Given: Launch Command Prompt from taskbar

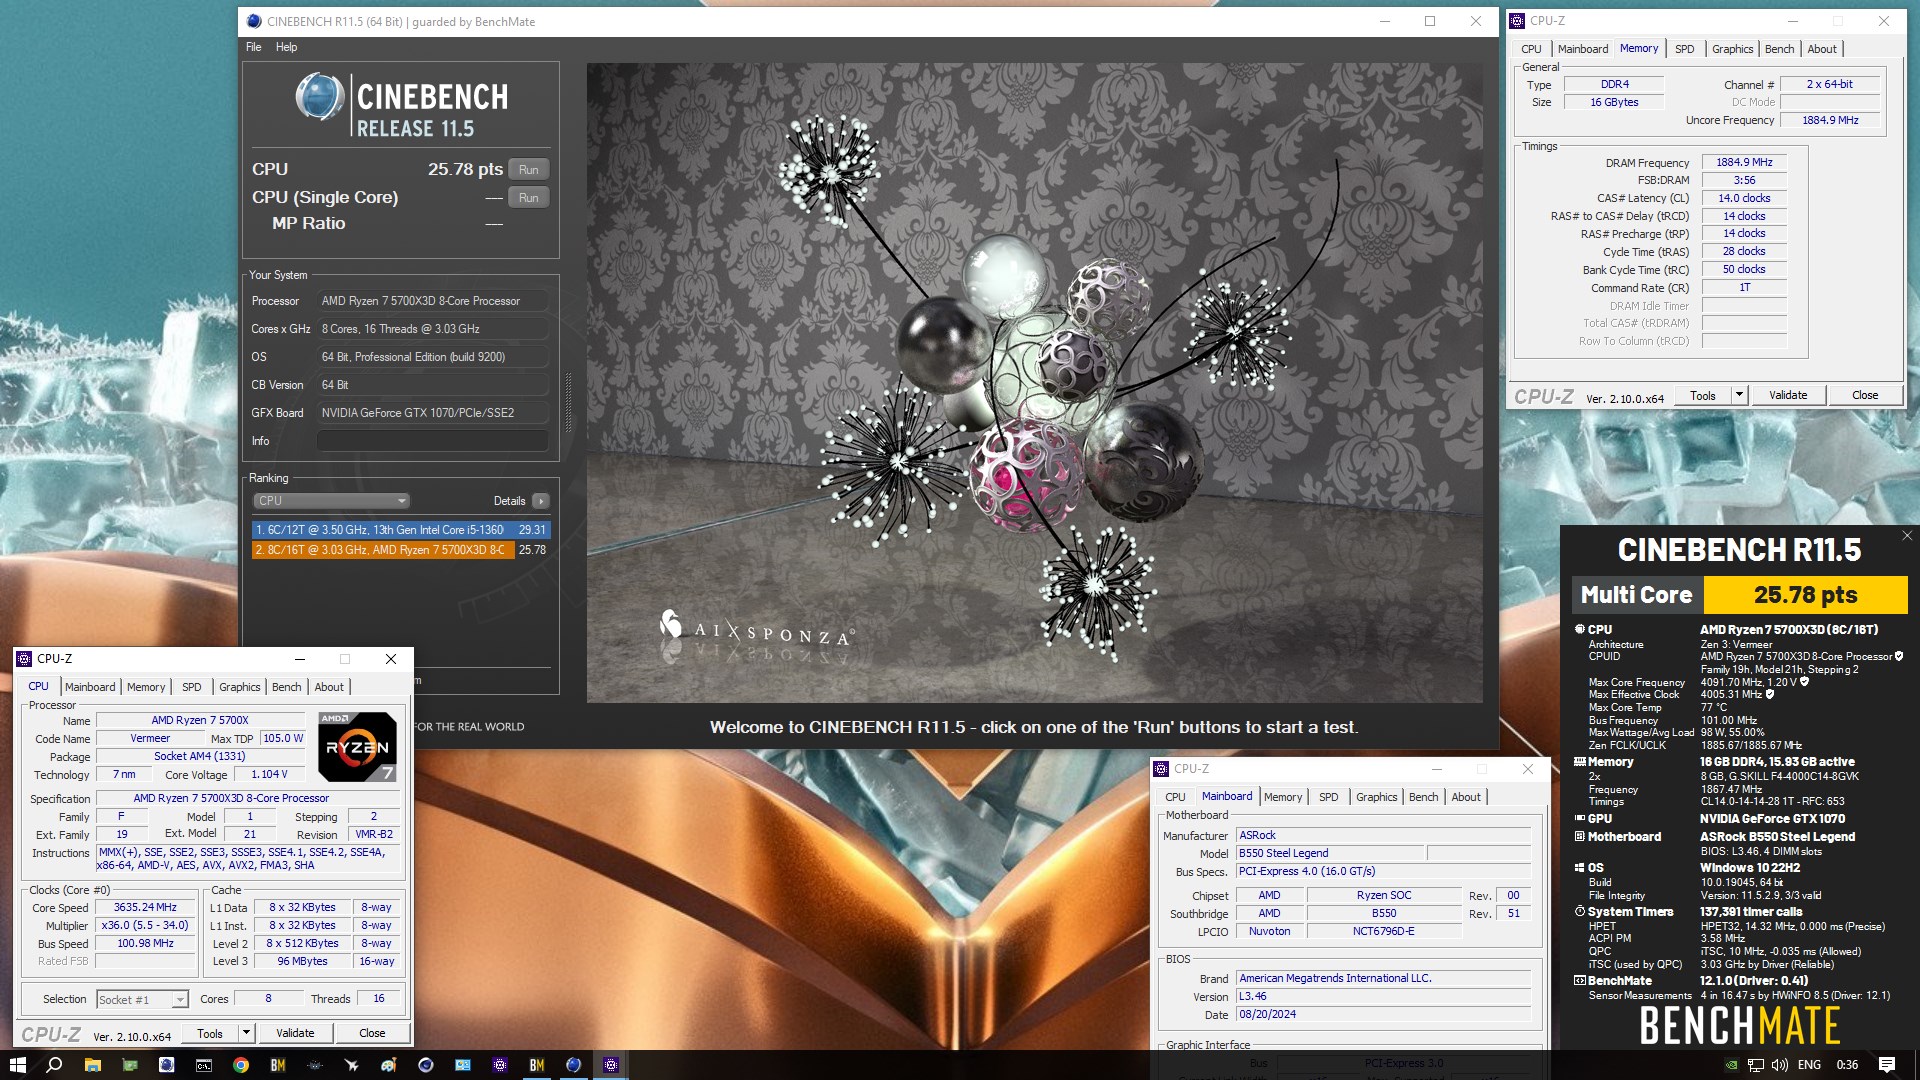Looking at the screenshot, I should coord(203,1065).
